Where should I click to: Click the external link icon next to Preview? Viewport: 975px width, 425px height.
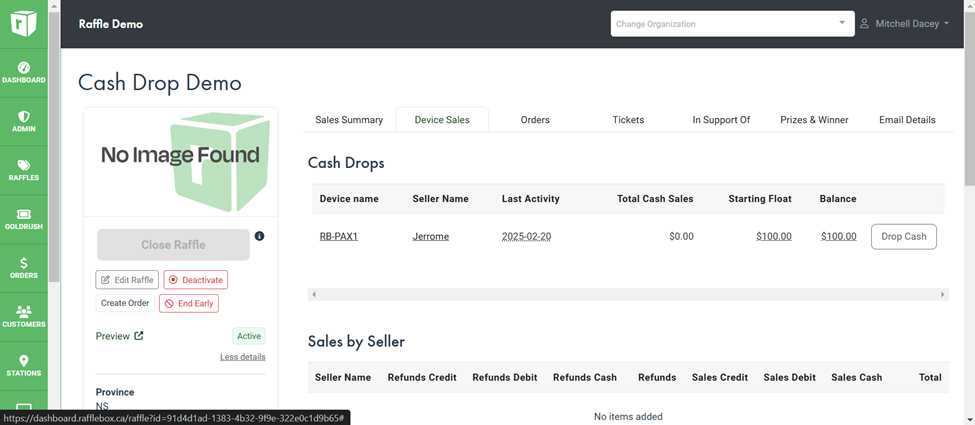click(139, 336)
